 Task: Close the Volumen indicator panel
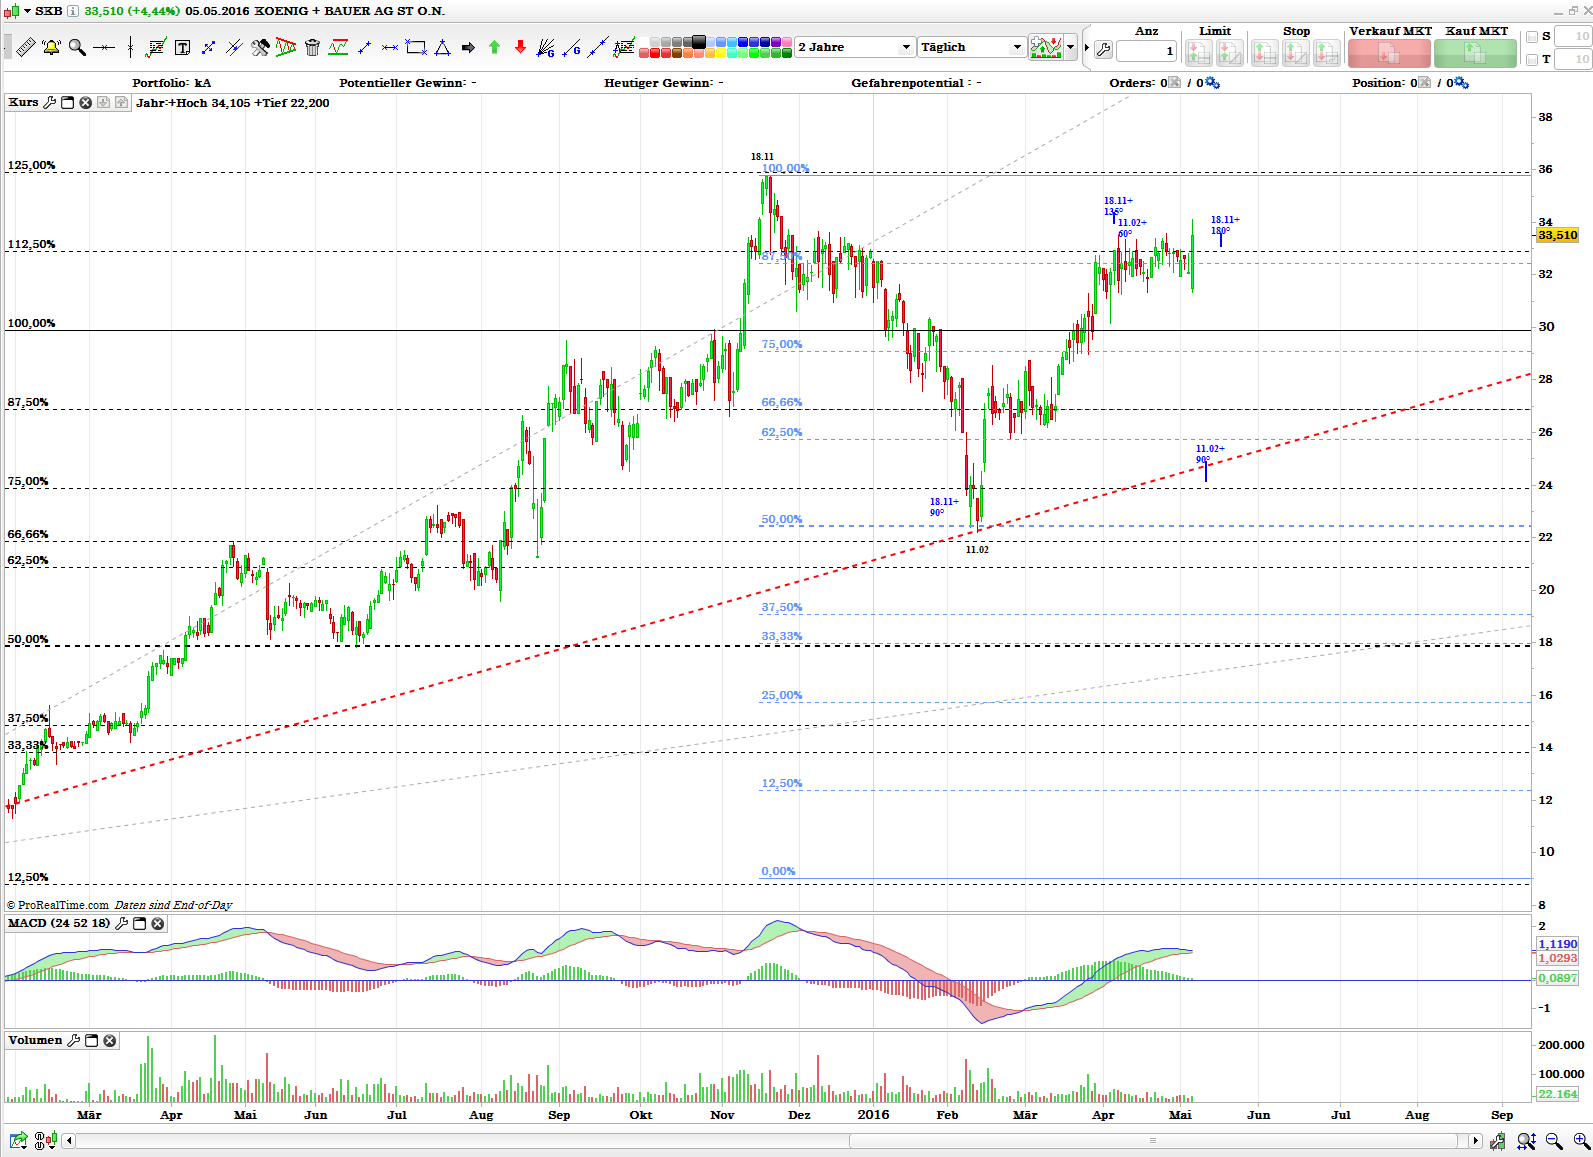pyautogui.click(x=110, y=1040)
